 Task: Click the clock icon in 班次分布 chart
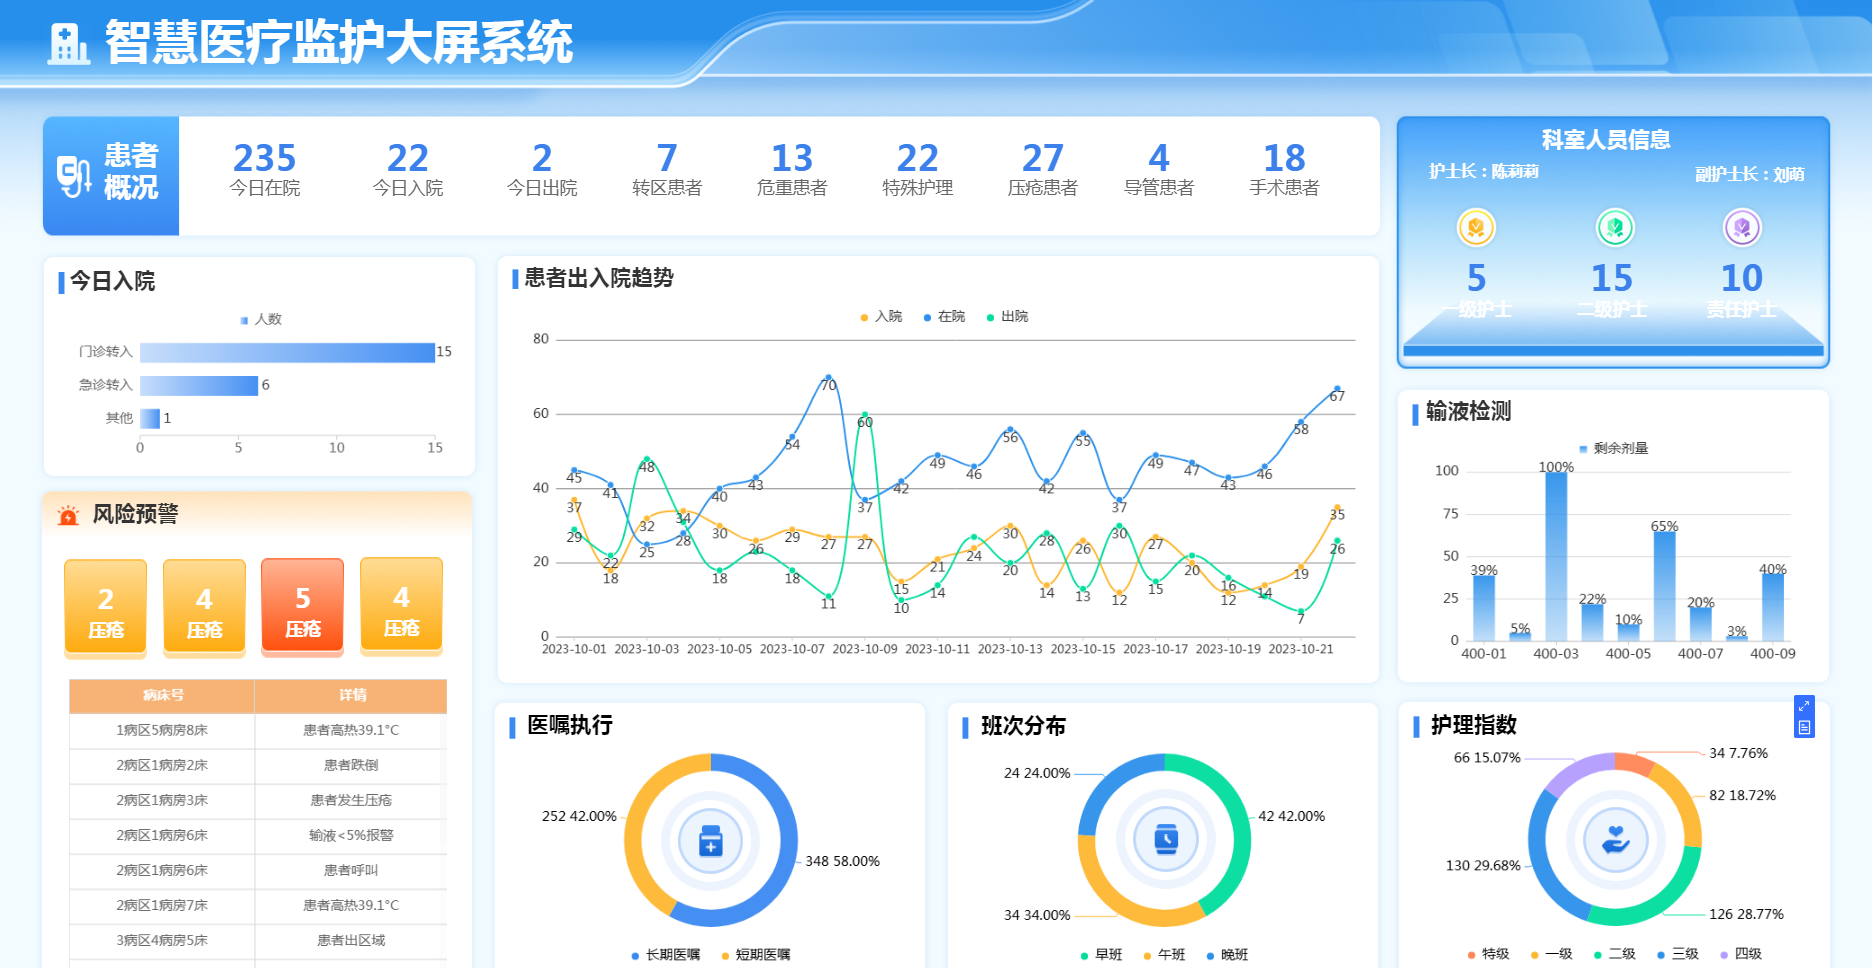tap(1165, 839)
